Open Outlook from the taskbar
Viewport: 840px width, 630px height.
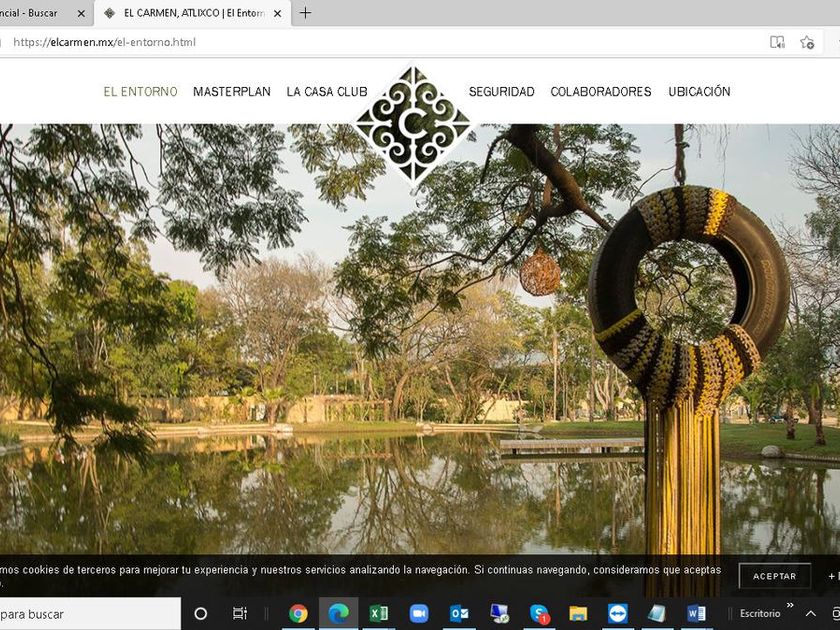pyautogui.click(x=459, y=613)
